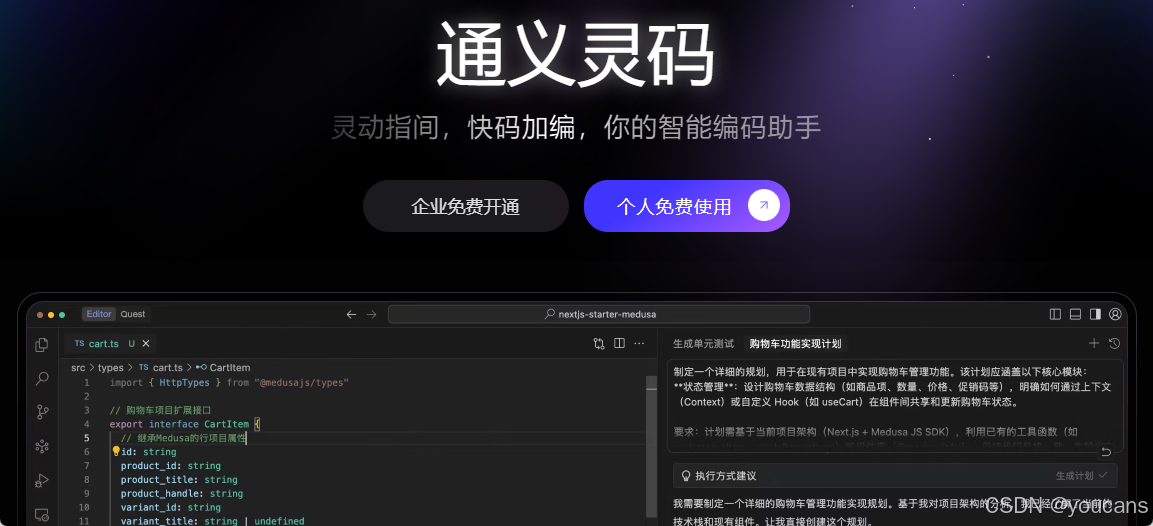The image size is (1153, 526).
Task: Switch to Editor mode
Action: [x=99, y=314]
